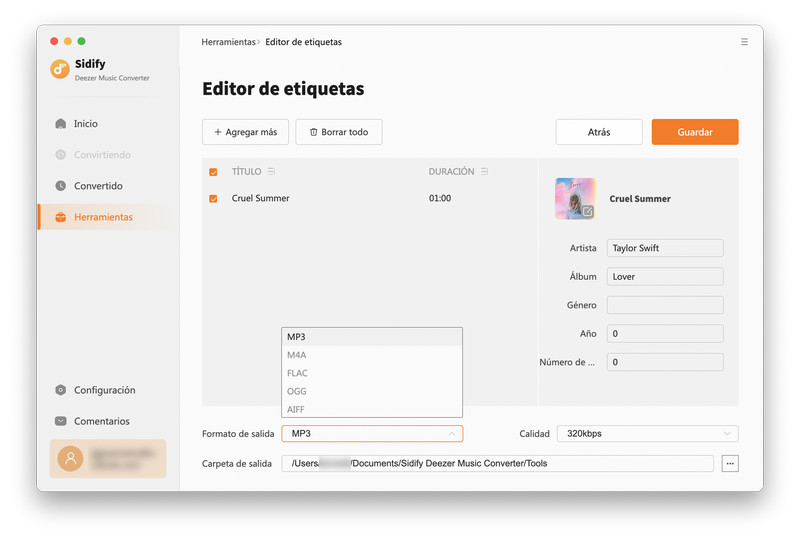
Task: Click the Configuración gear icon
Action: coord(61,390)
